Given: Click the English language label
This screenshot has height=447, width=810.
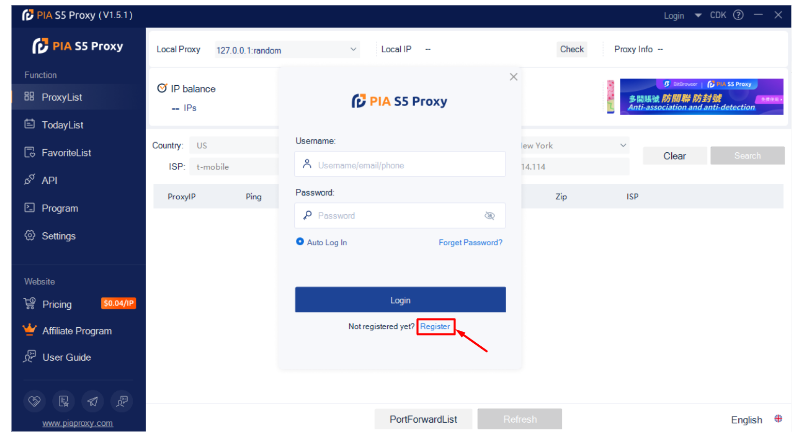Looking at the screenshot, I should (746, 420).
